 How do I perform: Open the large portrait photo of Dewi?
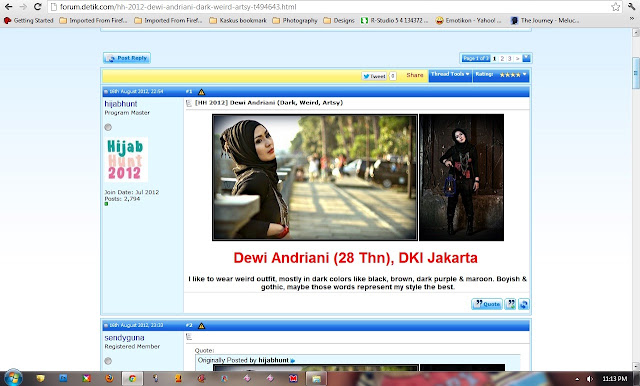coord(315,177)
